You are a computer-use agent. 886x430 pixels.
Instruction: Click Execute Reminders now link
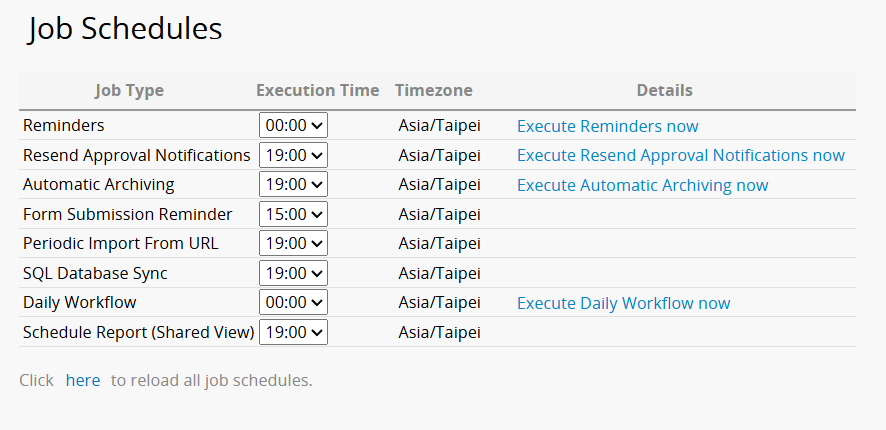pos(607,126)
